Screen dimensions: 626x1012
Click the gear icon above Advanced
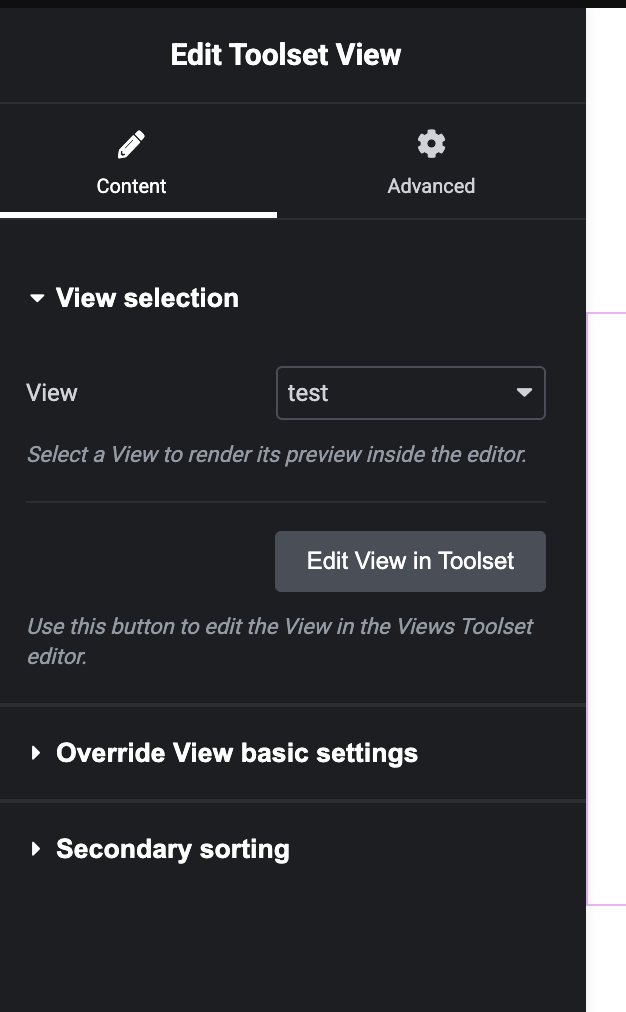(x=431, y=144)
